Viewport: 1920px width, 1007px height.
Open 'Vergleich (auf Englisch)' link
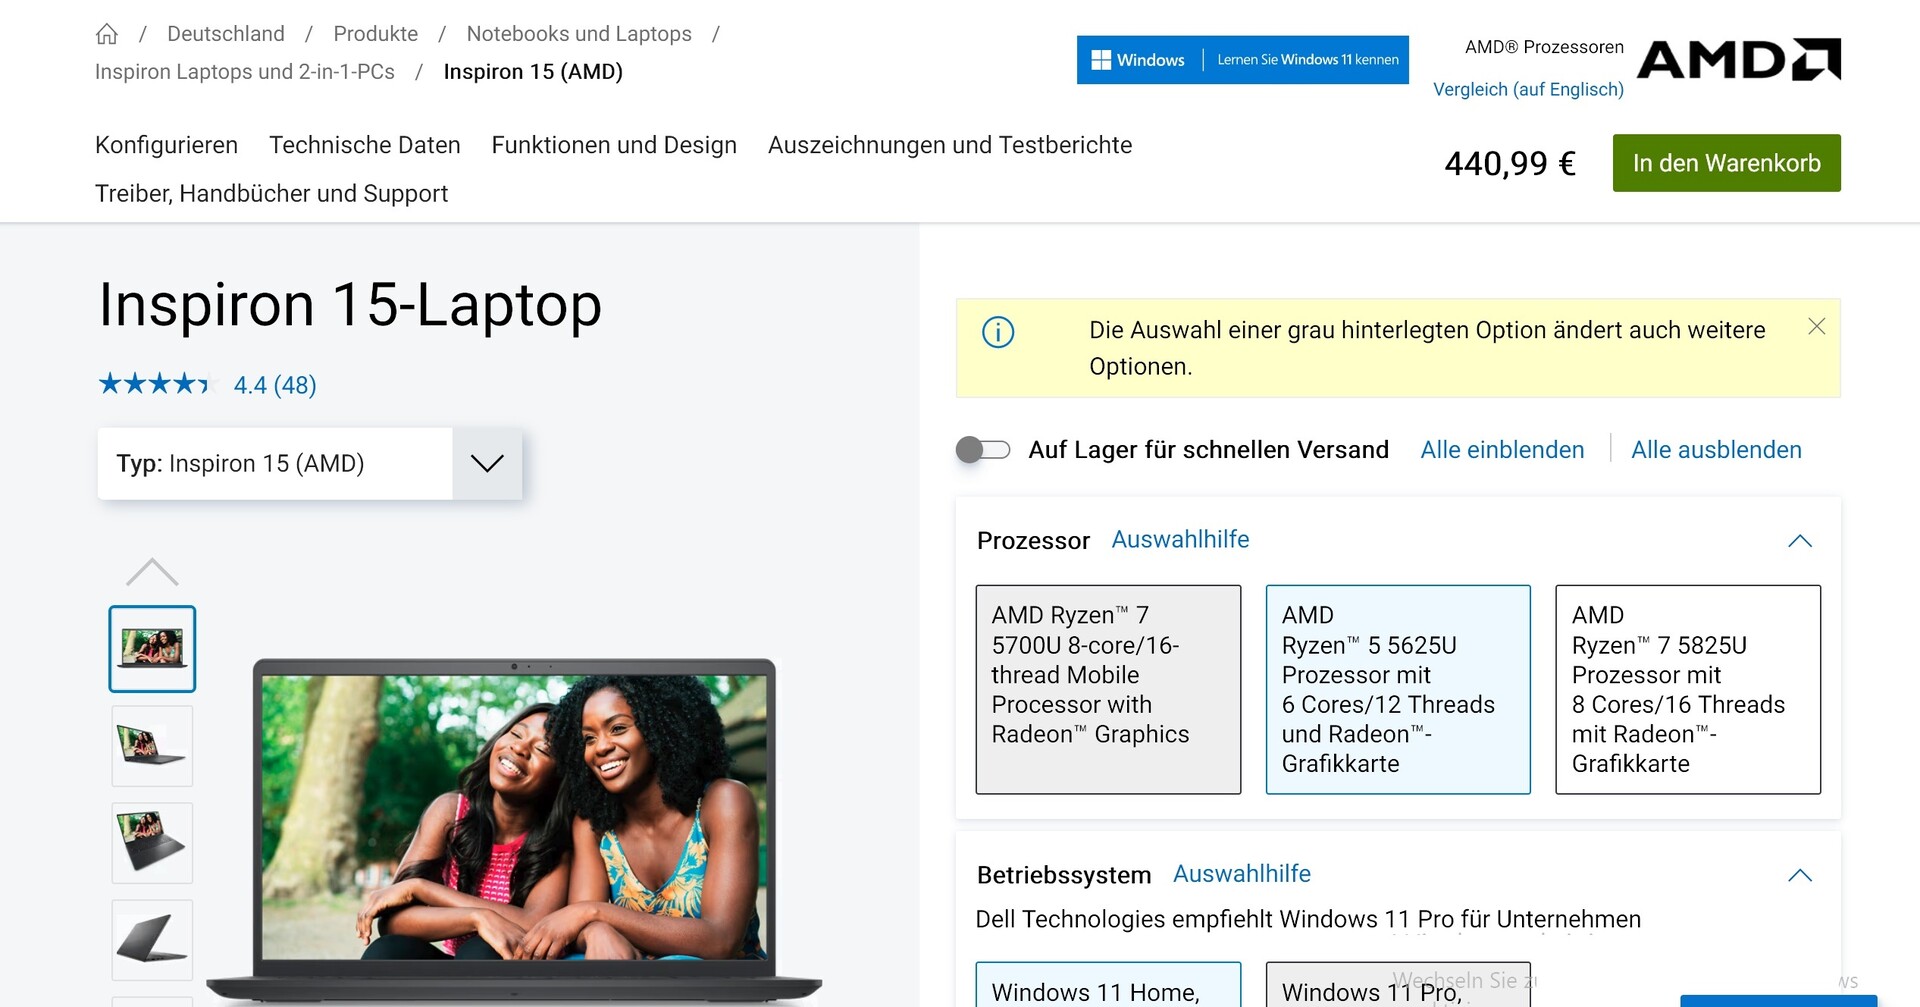tap(1528, 89)
